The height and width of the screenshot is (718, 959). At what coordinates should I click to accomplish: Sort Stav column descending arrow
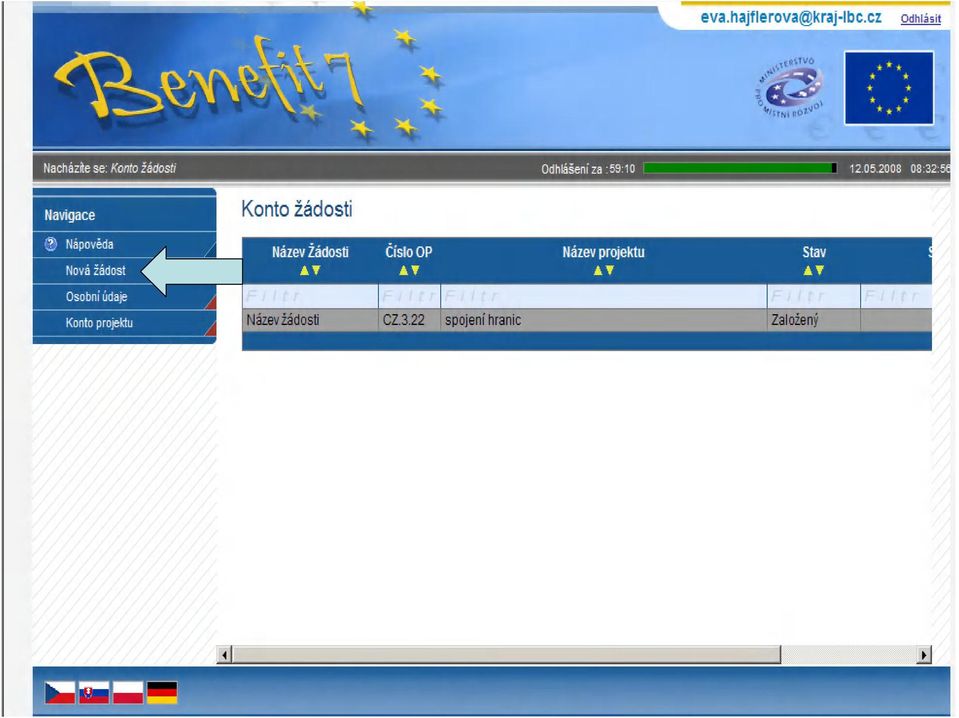click(x=820, y=270)
